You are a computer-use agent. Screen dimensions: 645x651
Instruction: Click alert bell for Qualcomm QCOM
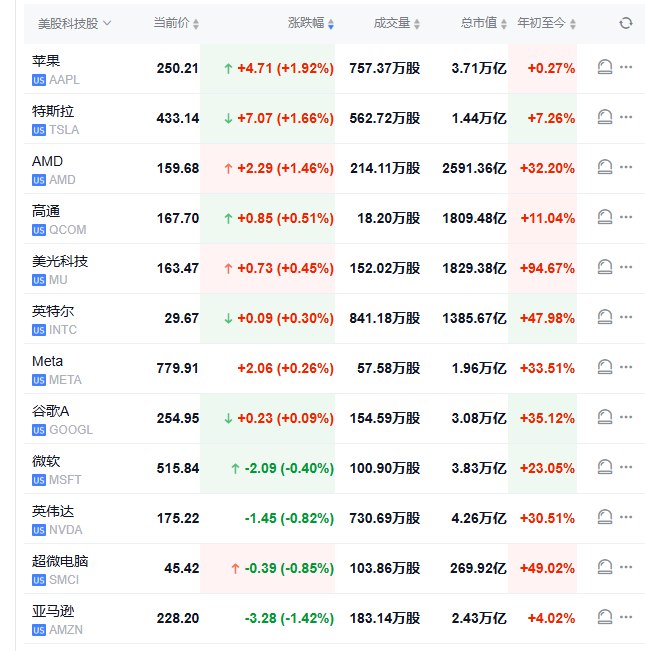(604, 217)
